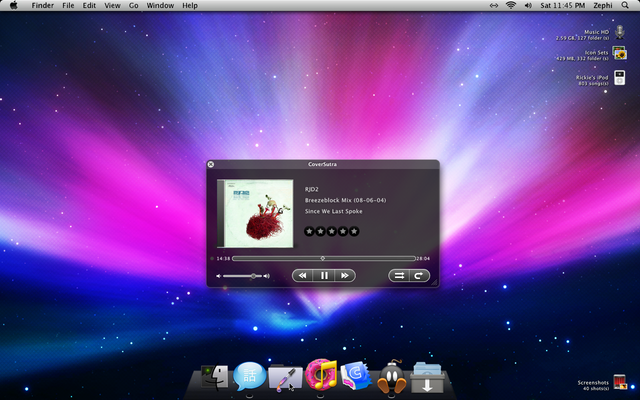Screen dimensions: 640x400
Task: Rate the track three stars
Action: (331, 231)
